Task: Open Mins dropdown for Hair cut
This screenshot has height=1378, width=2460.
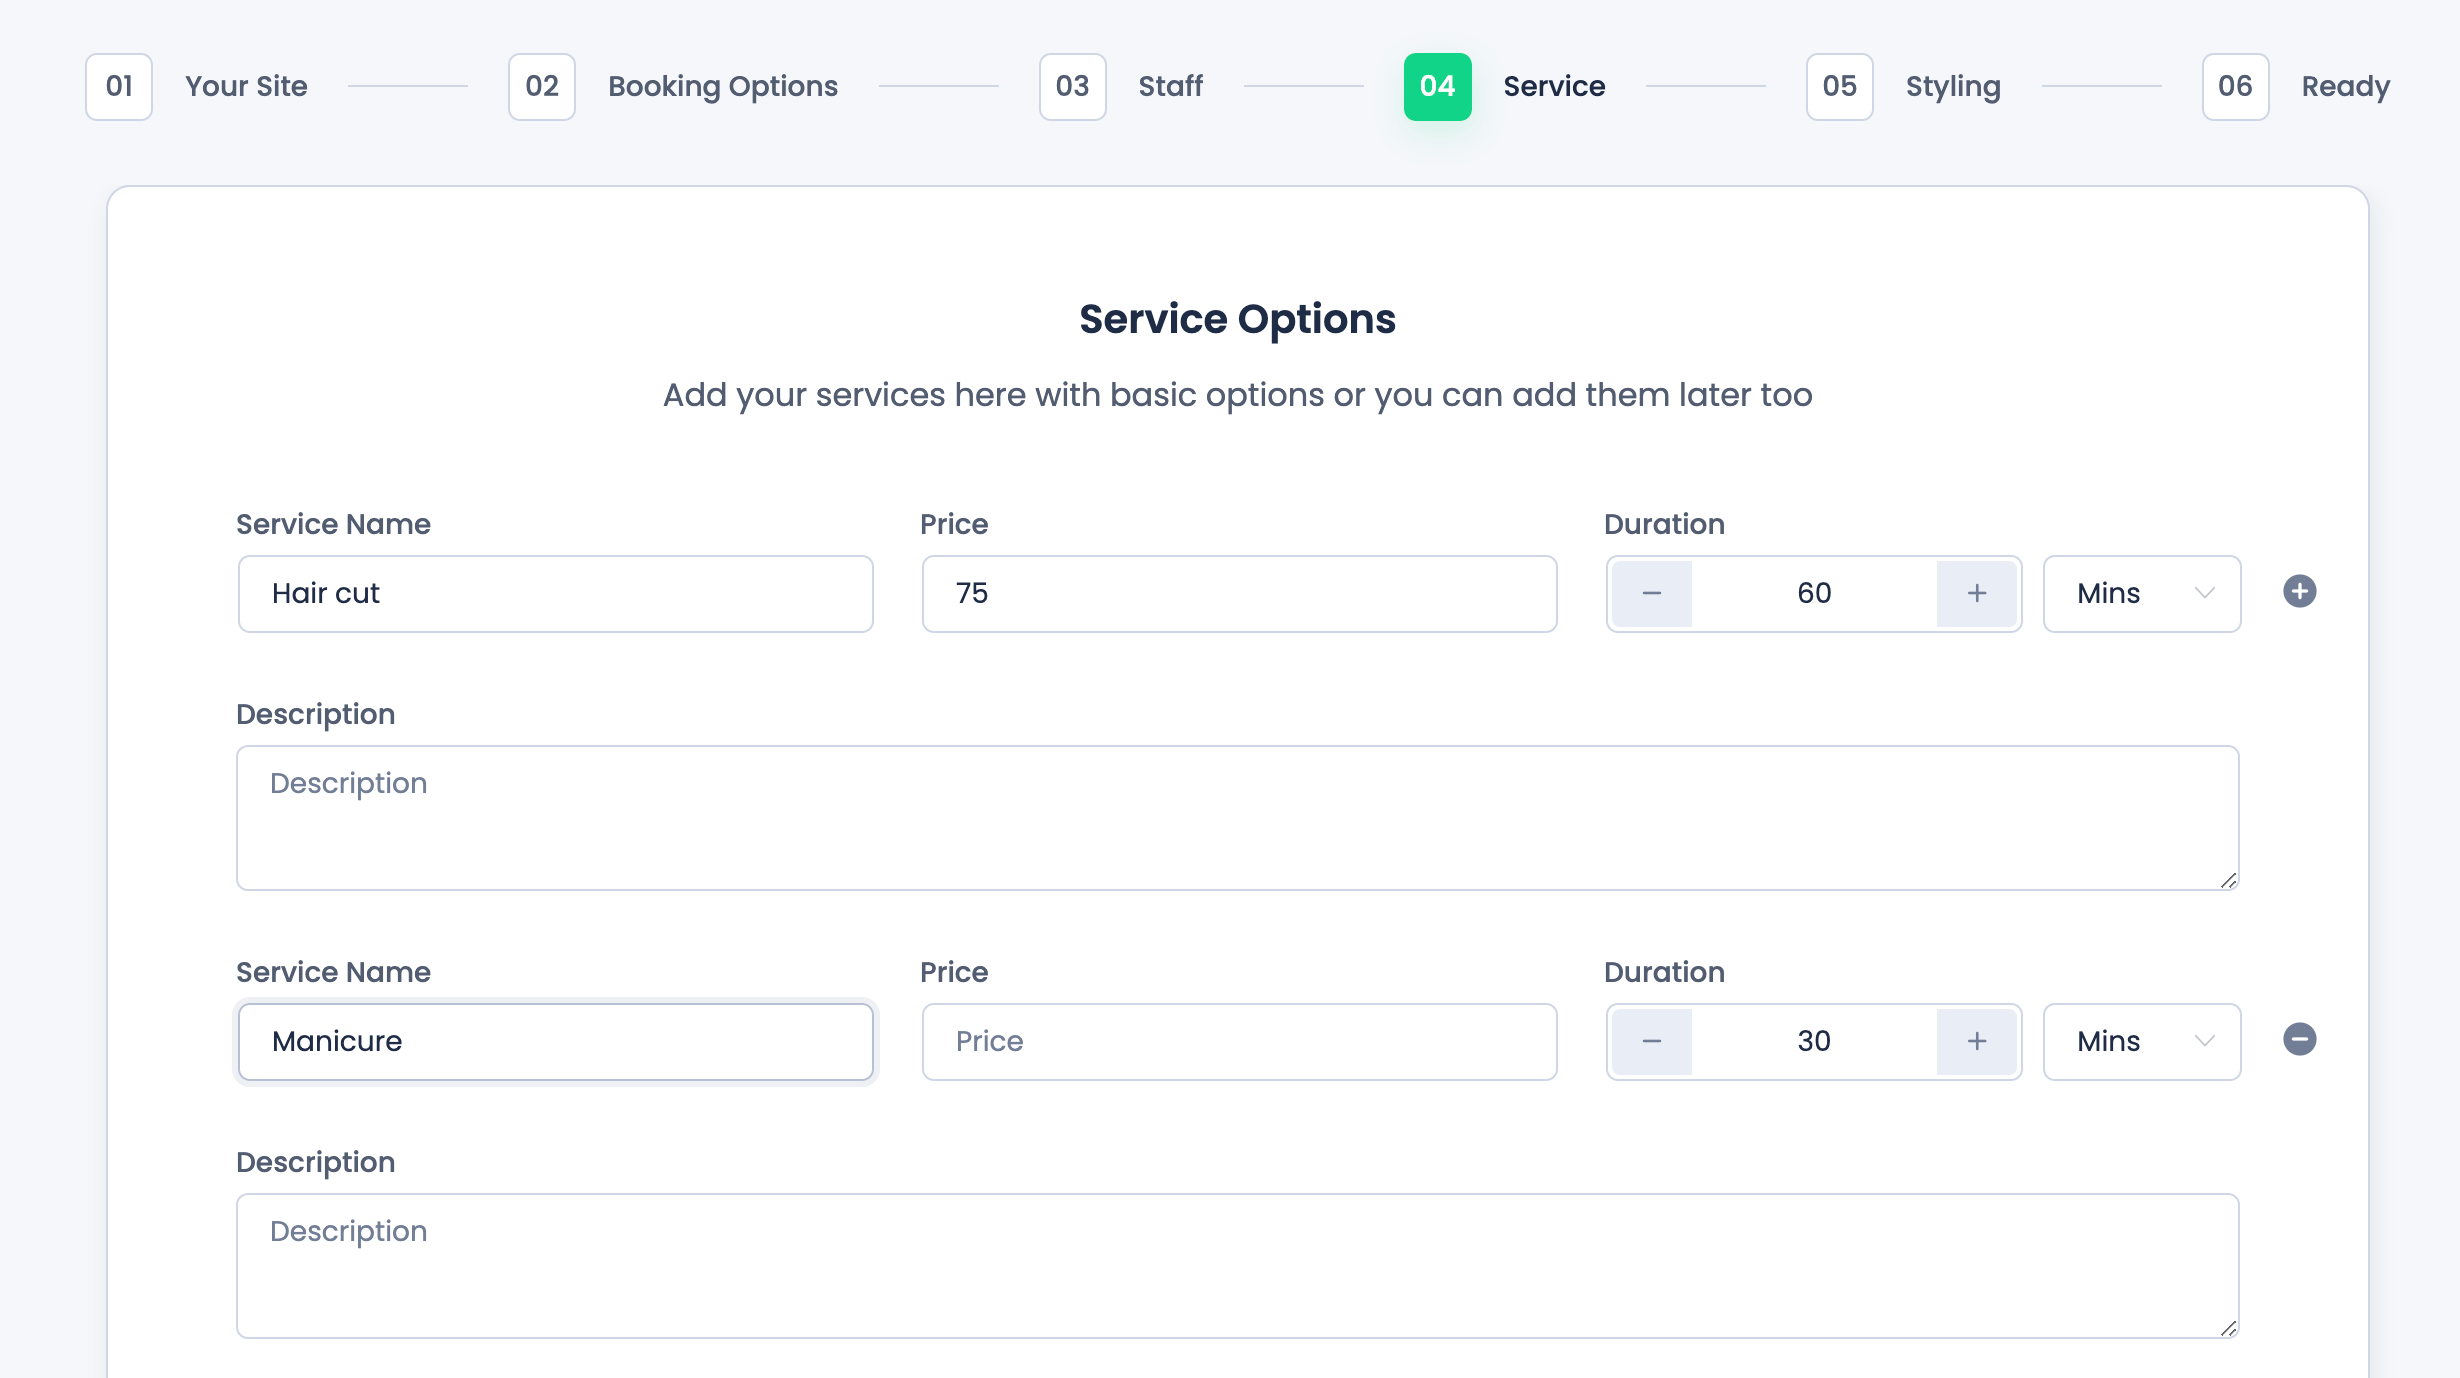Action: (2141, 594)
